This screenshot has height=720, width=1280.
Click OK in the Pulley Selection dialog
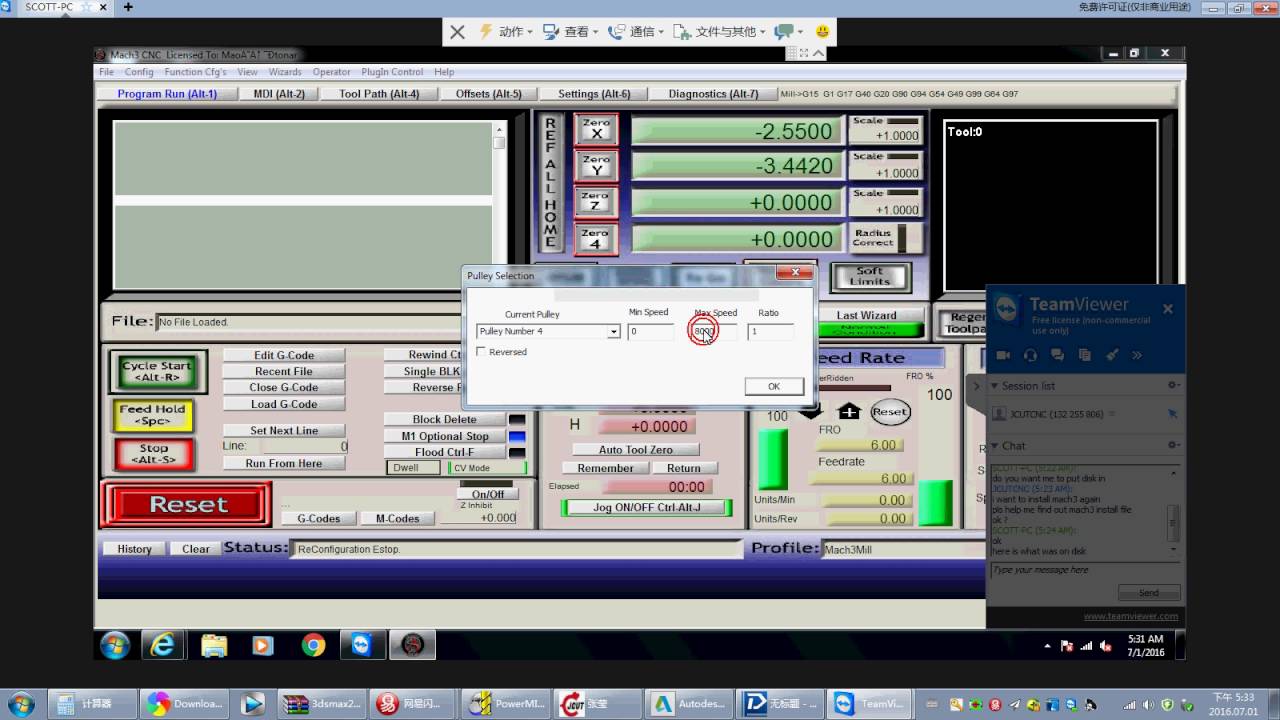tap(774, 386)
